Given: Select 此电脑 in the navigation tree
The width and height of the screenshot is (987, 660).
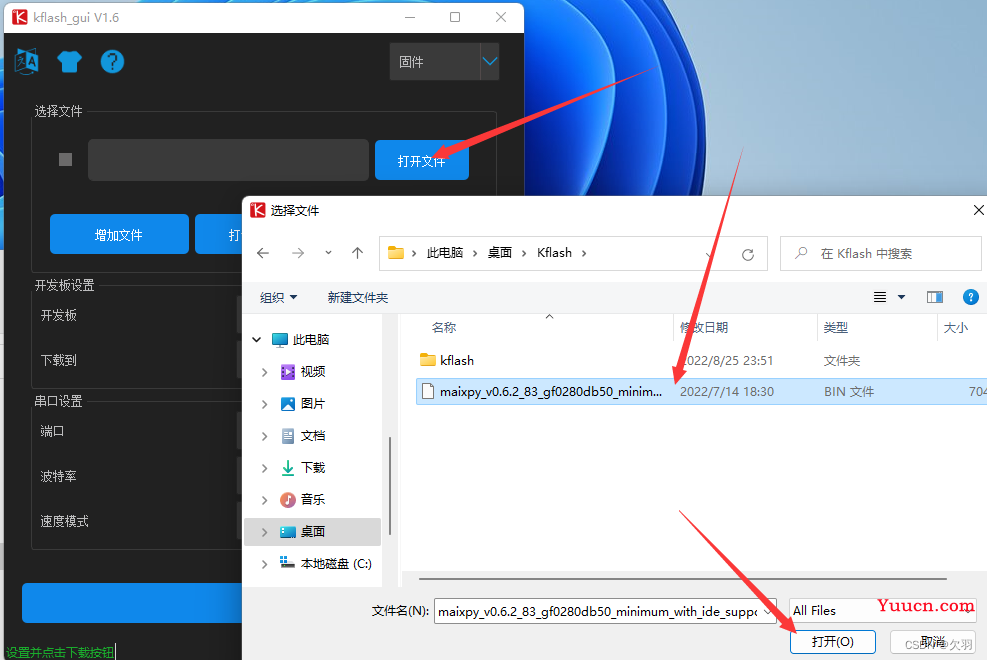Looking at the screenshot, I should pos(311,340).
